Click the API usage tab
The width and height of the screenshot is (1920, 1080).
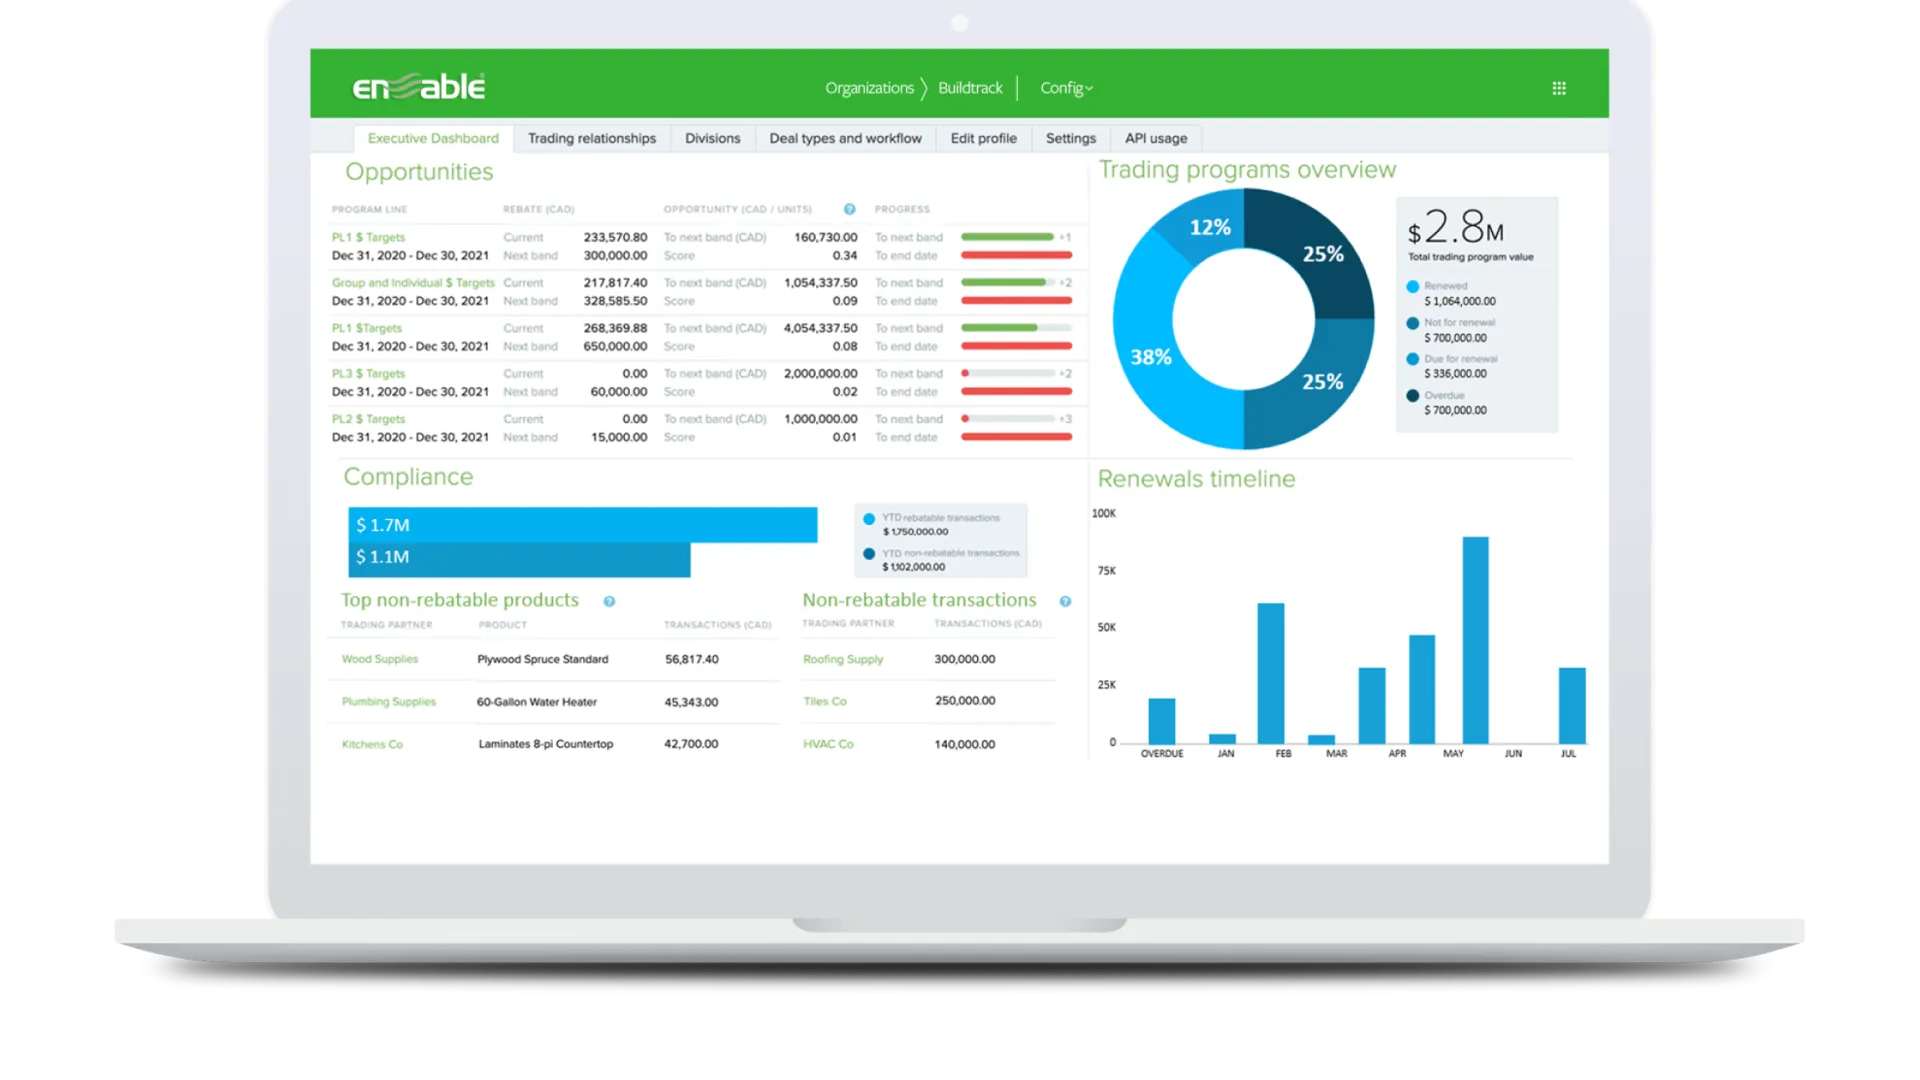click(1155, 138)
